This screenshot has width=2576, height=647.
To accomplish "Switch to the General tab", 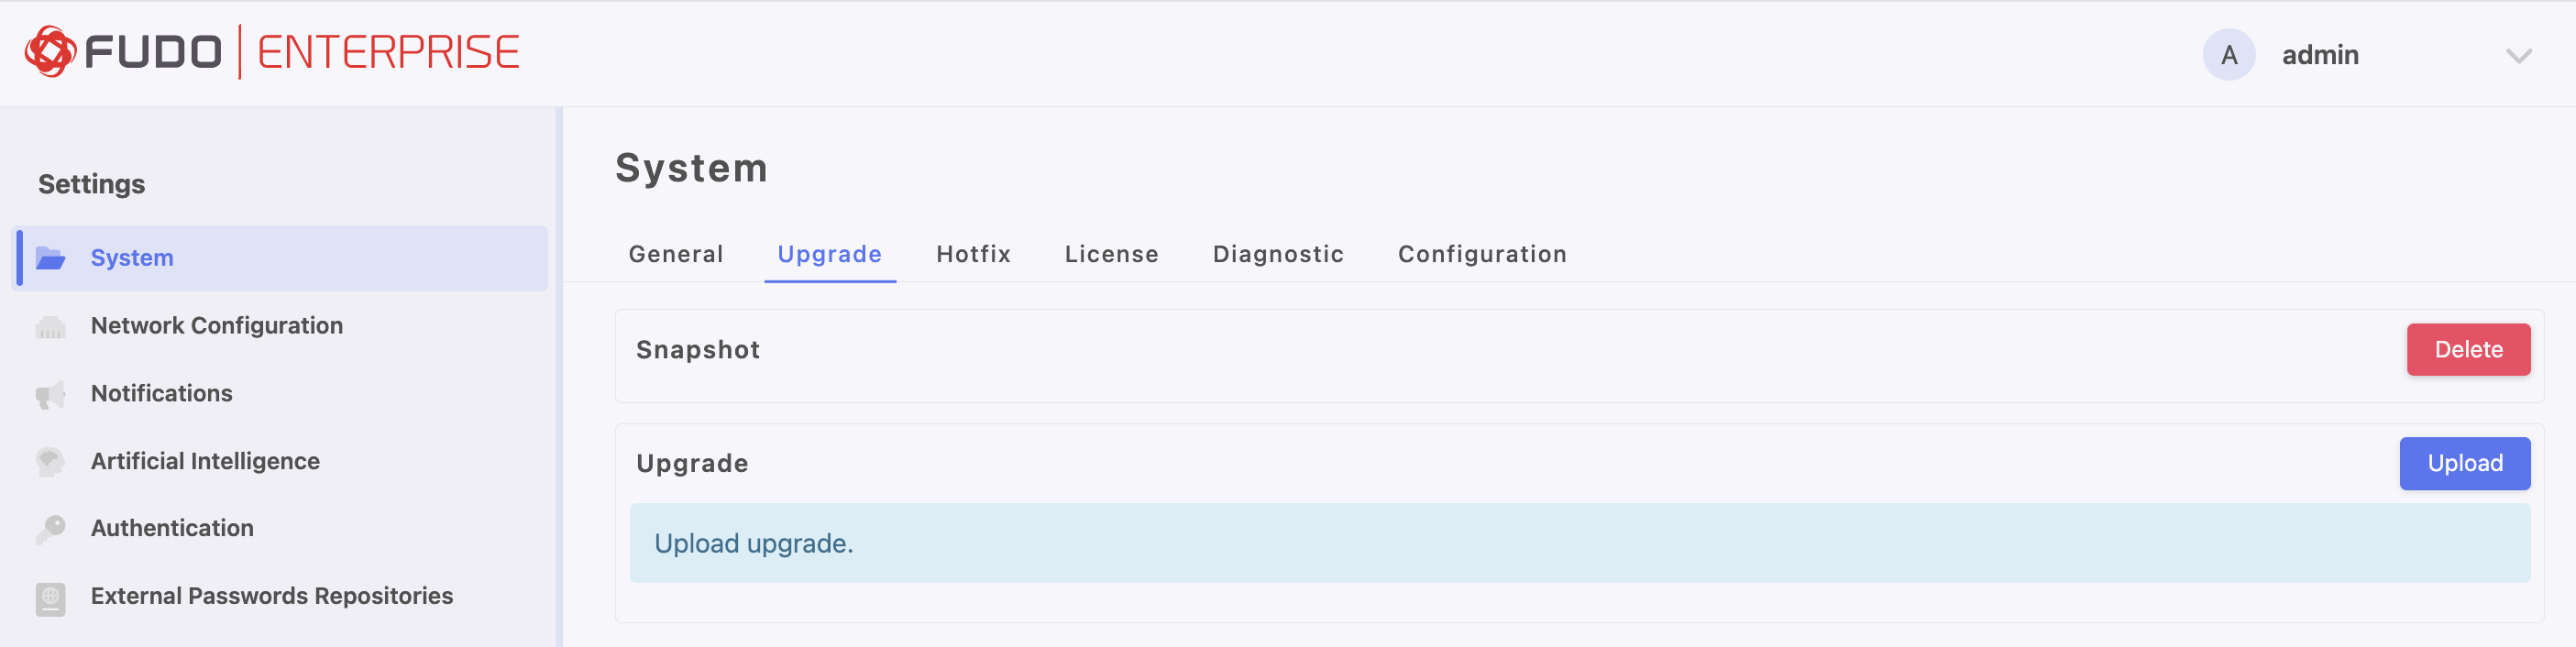I will [x=676, y=254].
